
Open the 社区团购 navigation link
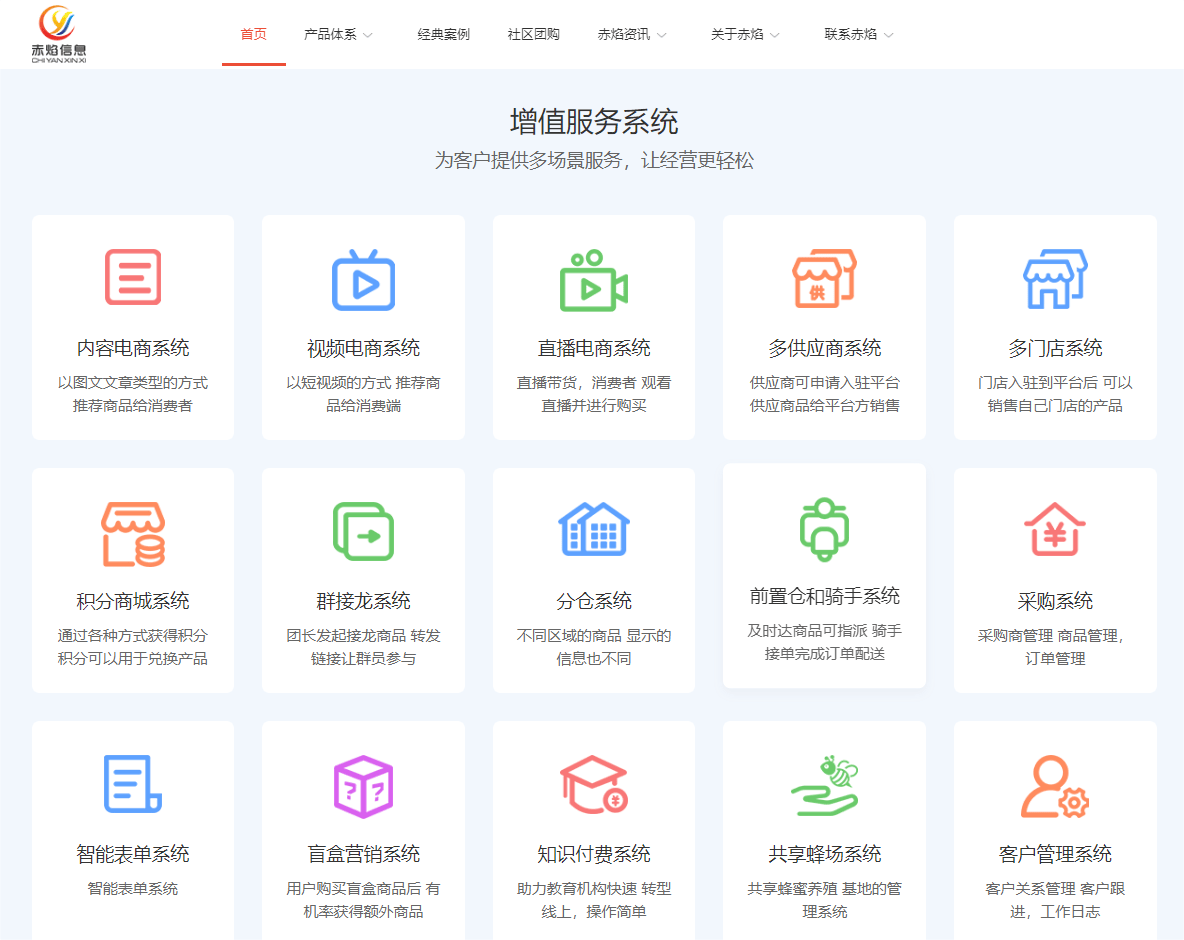533,35
